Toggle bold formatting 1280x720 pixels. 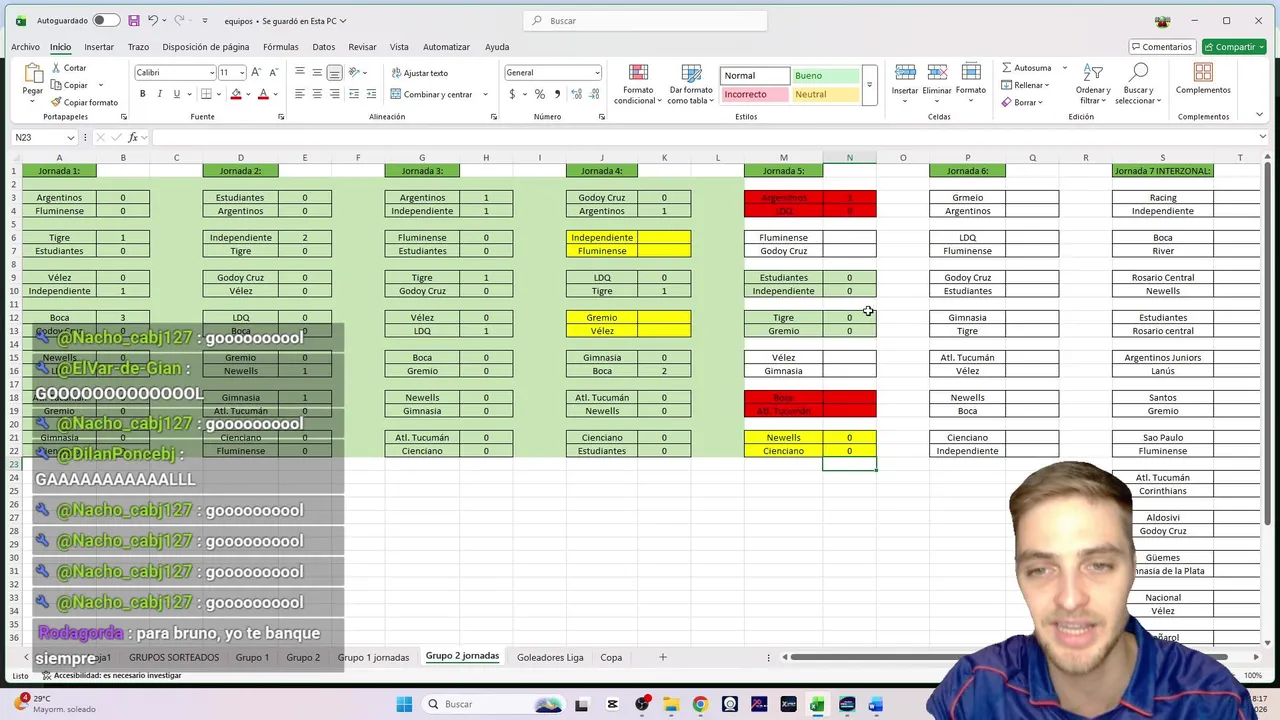click(142, 94)
